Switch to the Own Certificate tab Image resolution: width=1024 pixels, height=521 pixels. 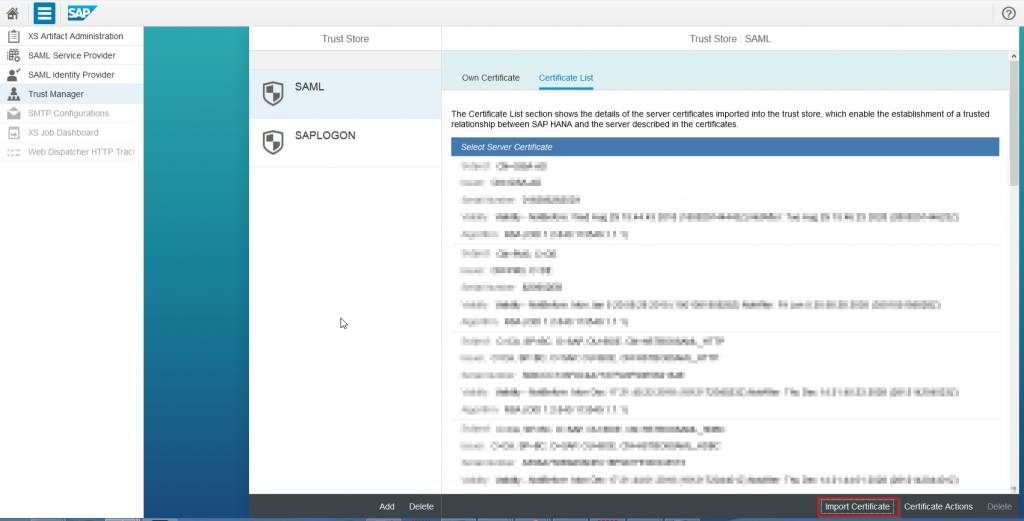point(490,78)
